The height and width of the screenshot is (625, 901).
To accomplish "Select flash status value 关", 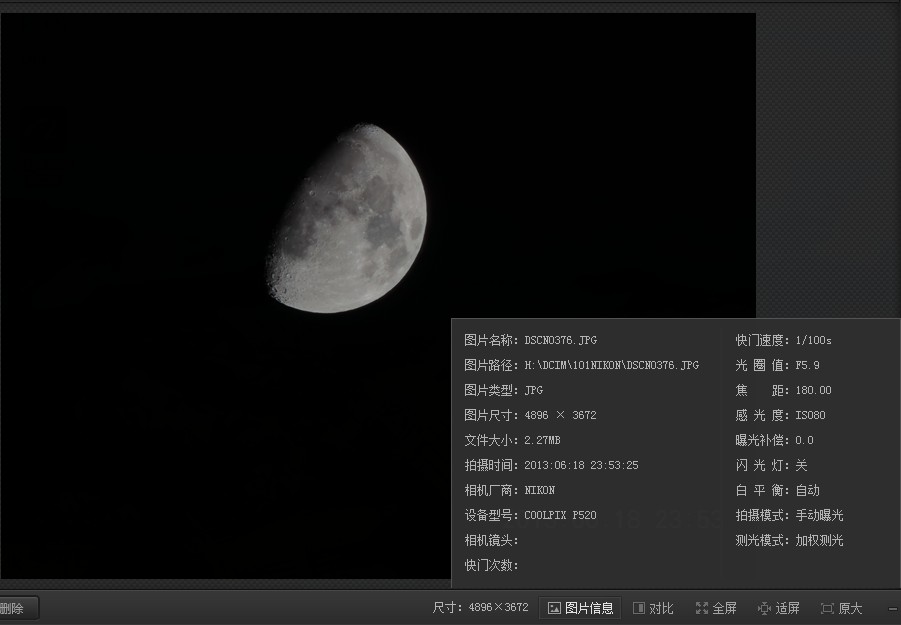I will click(802, 465).
